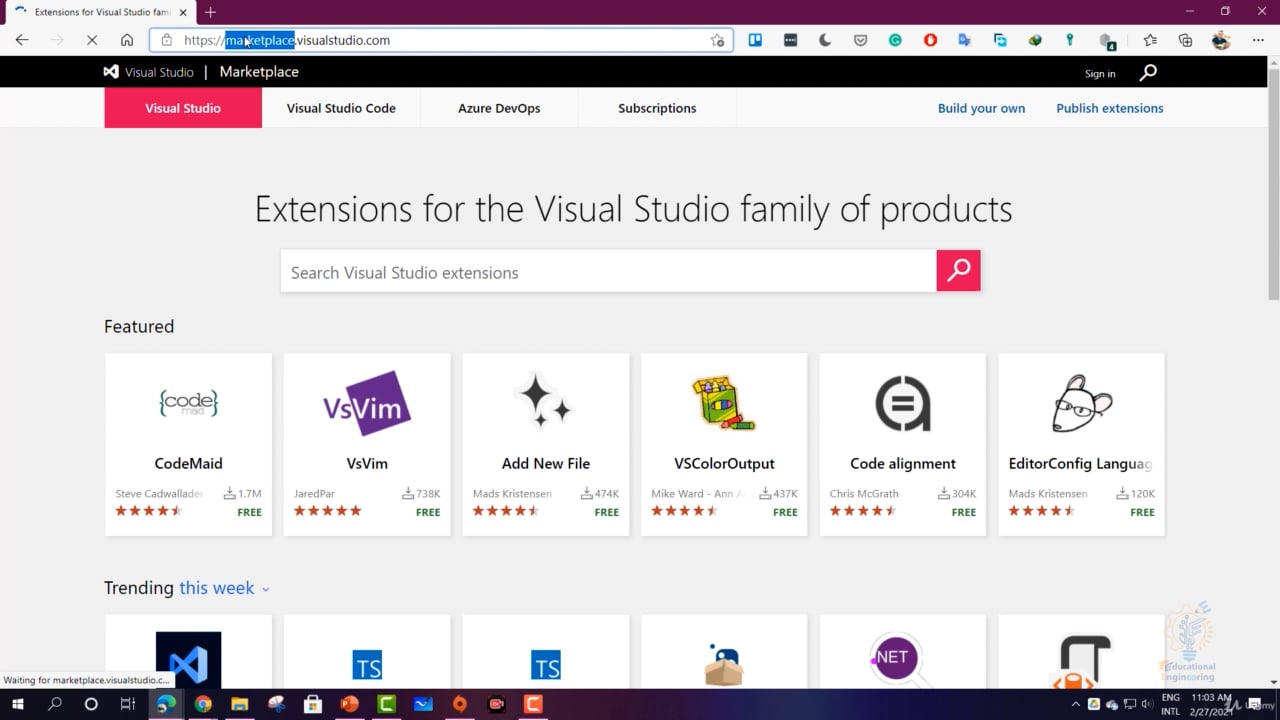This screenshot has height=720, width=1280.
Task: Open the volume control in system tray
Action: (1146, 704)
